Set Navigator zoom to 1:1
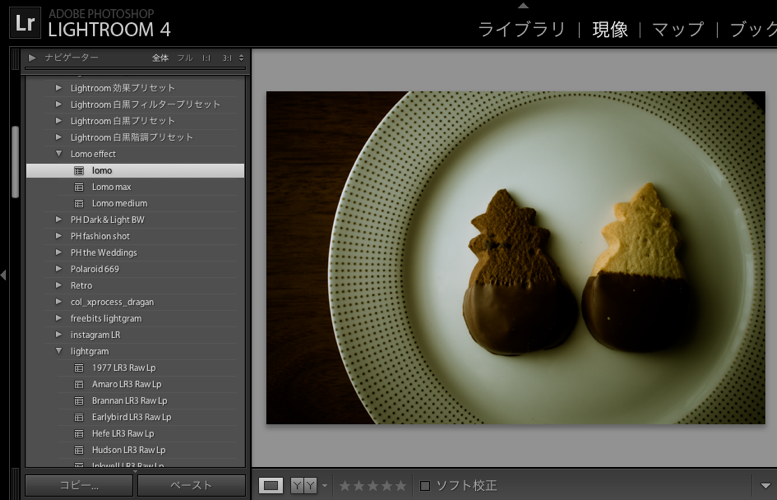 pyautogui.click(x=206, y=58)
